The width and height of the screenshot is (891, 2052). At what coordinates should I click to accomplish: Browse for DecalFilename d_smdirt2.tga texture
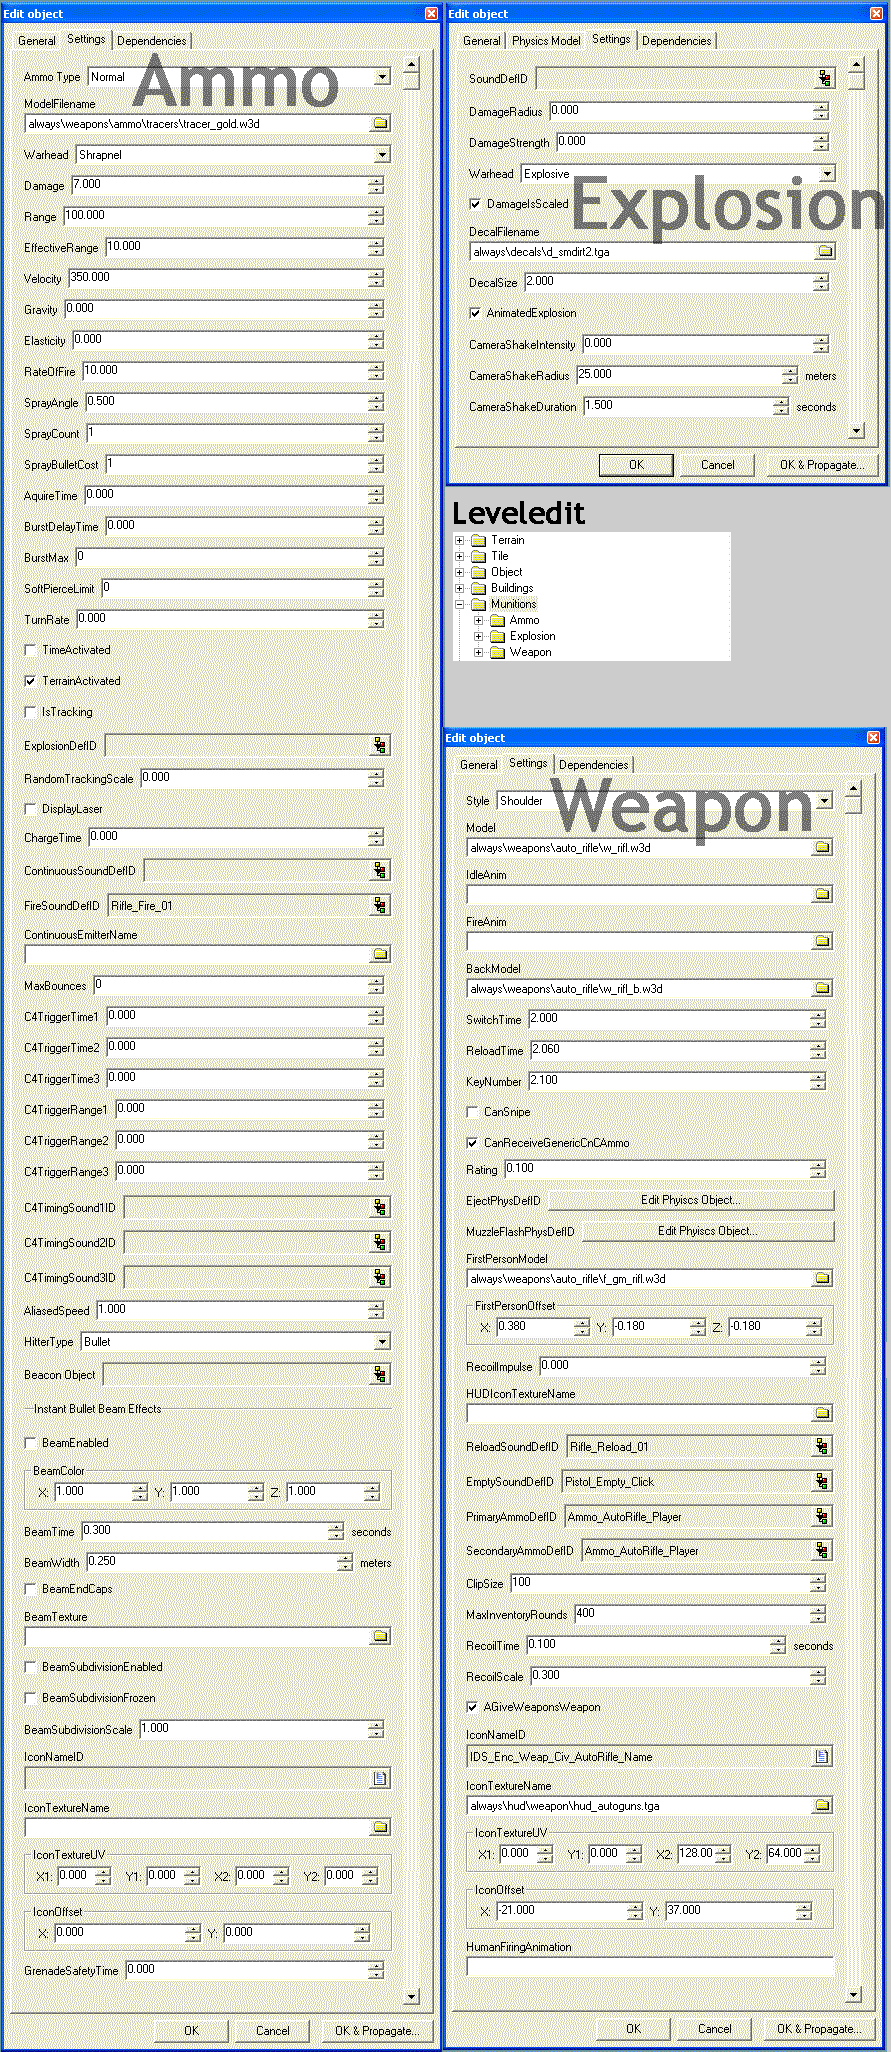pyautogui.click(x=825, y=252)
